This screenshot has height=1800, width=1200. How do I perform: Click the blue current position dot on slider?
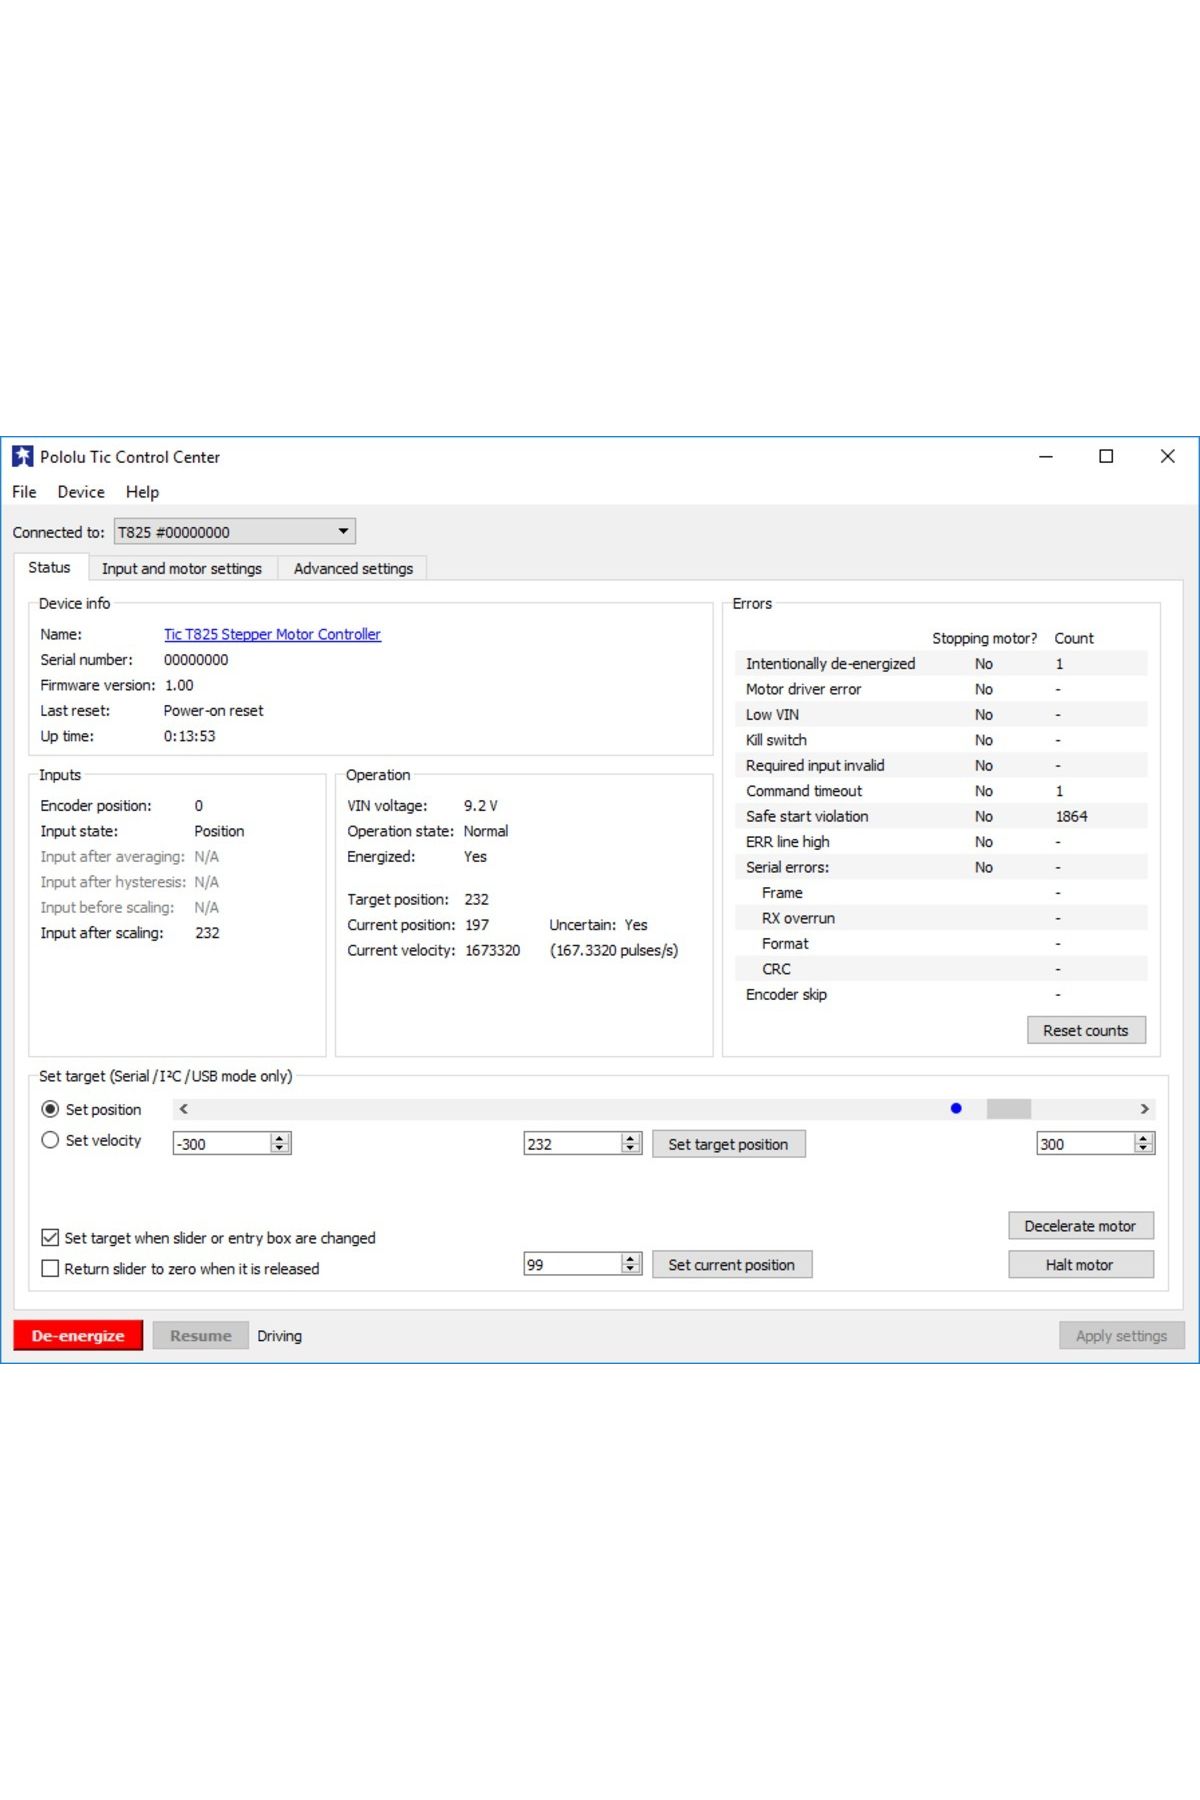point(956,1108)
